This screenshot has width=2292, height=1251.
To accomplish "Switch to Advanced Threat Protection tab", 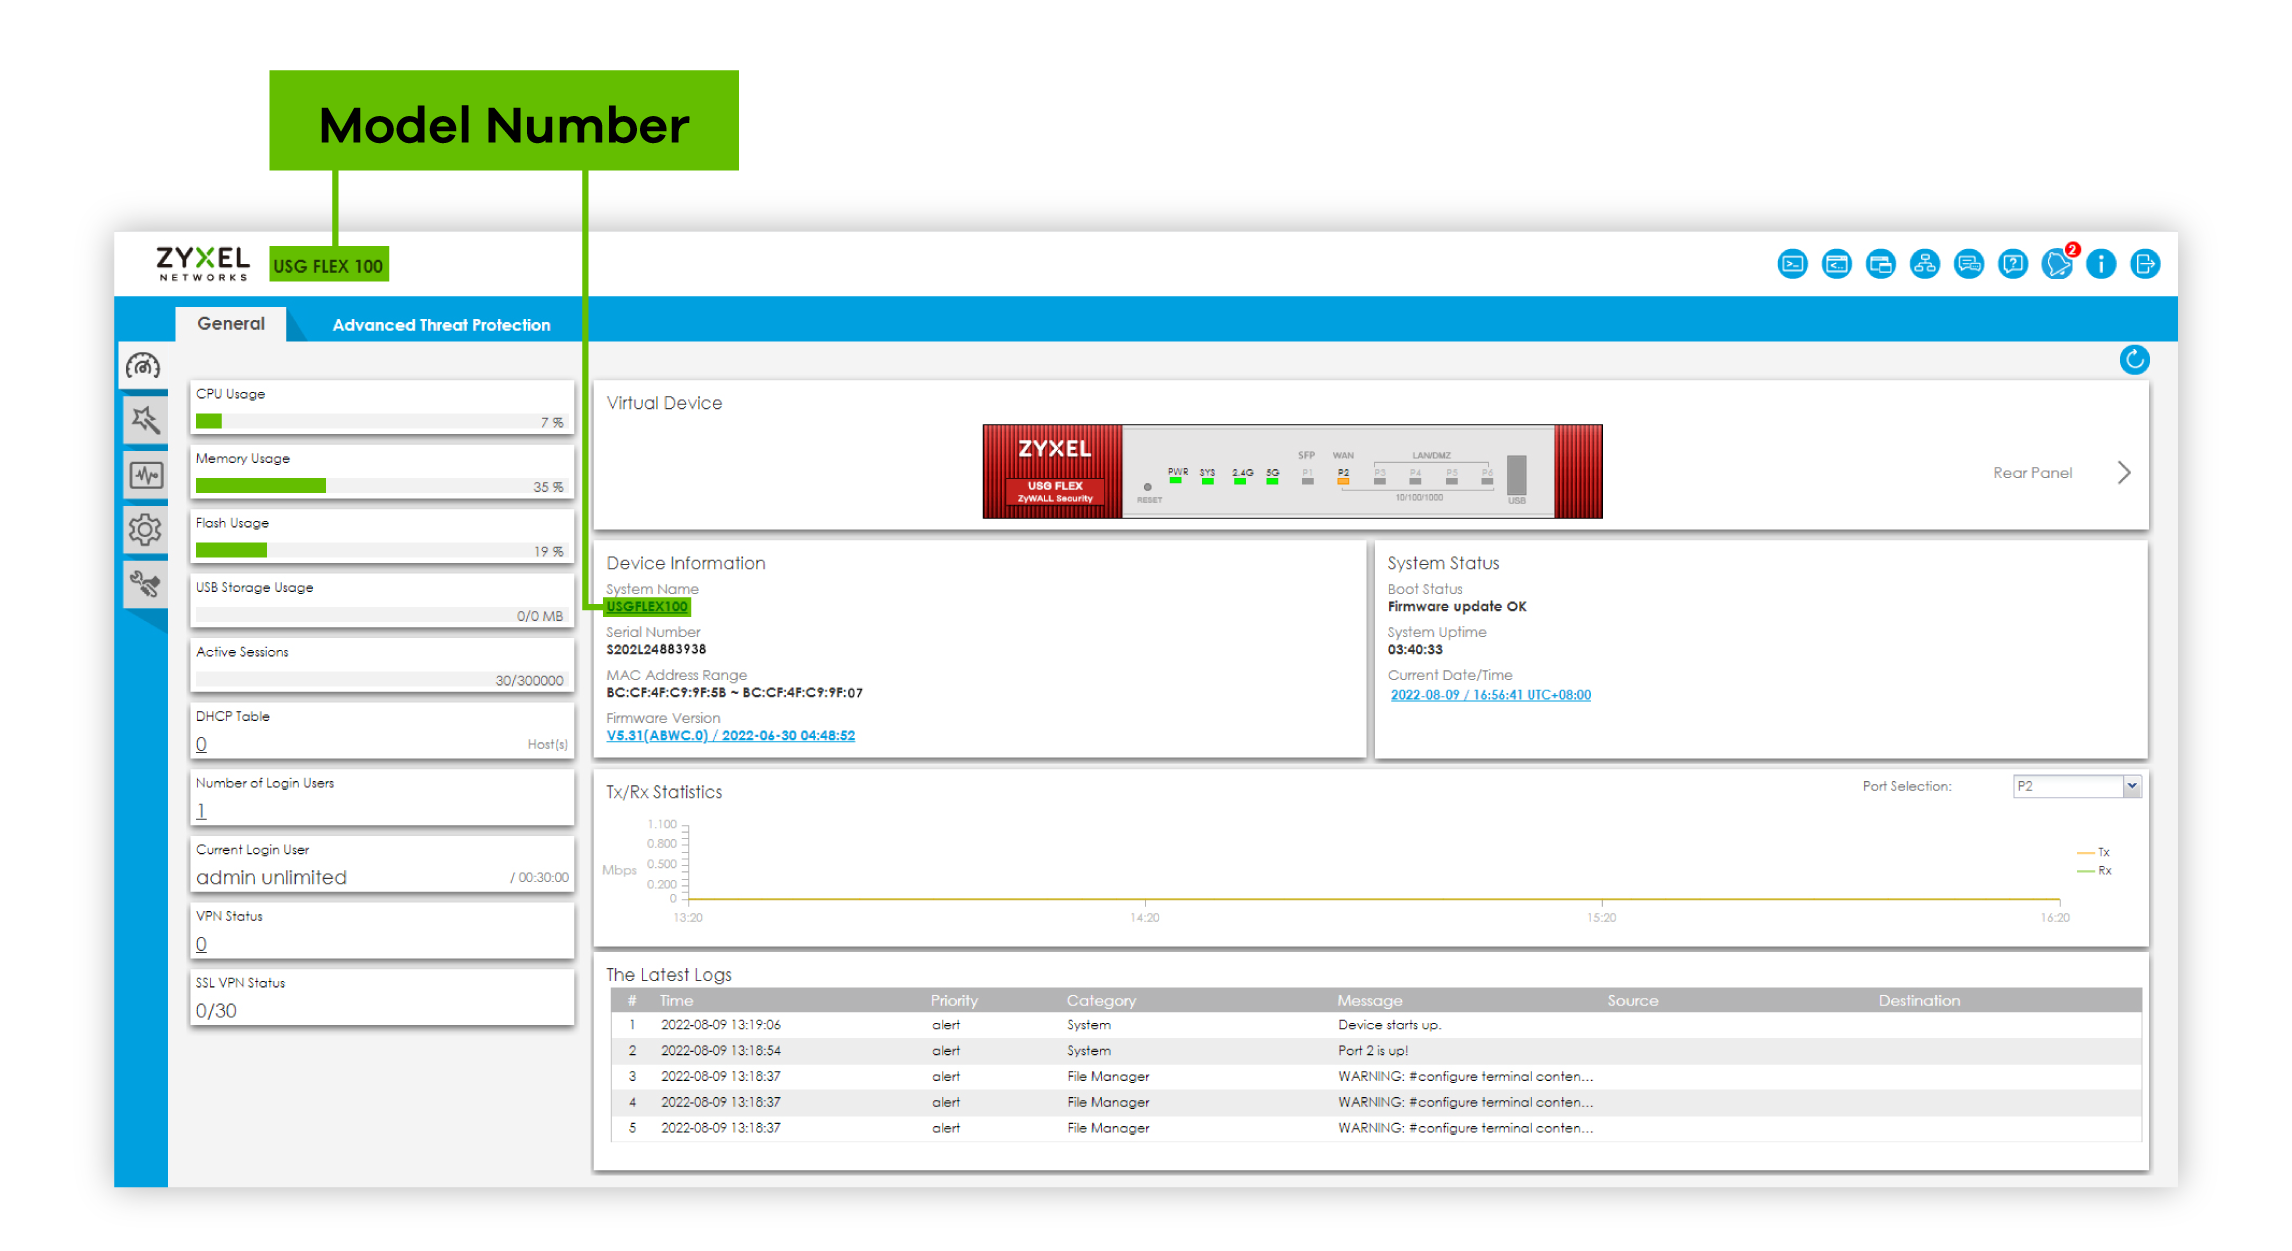I will point(441,325).
